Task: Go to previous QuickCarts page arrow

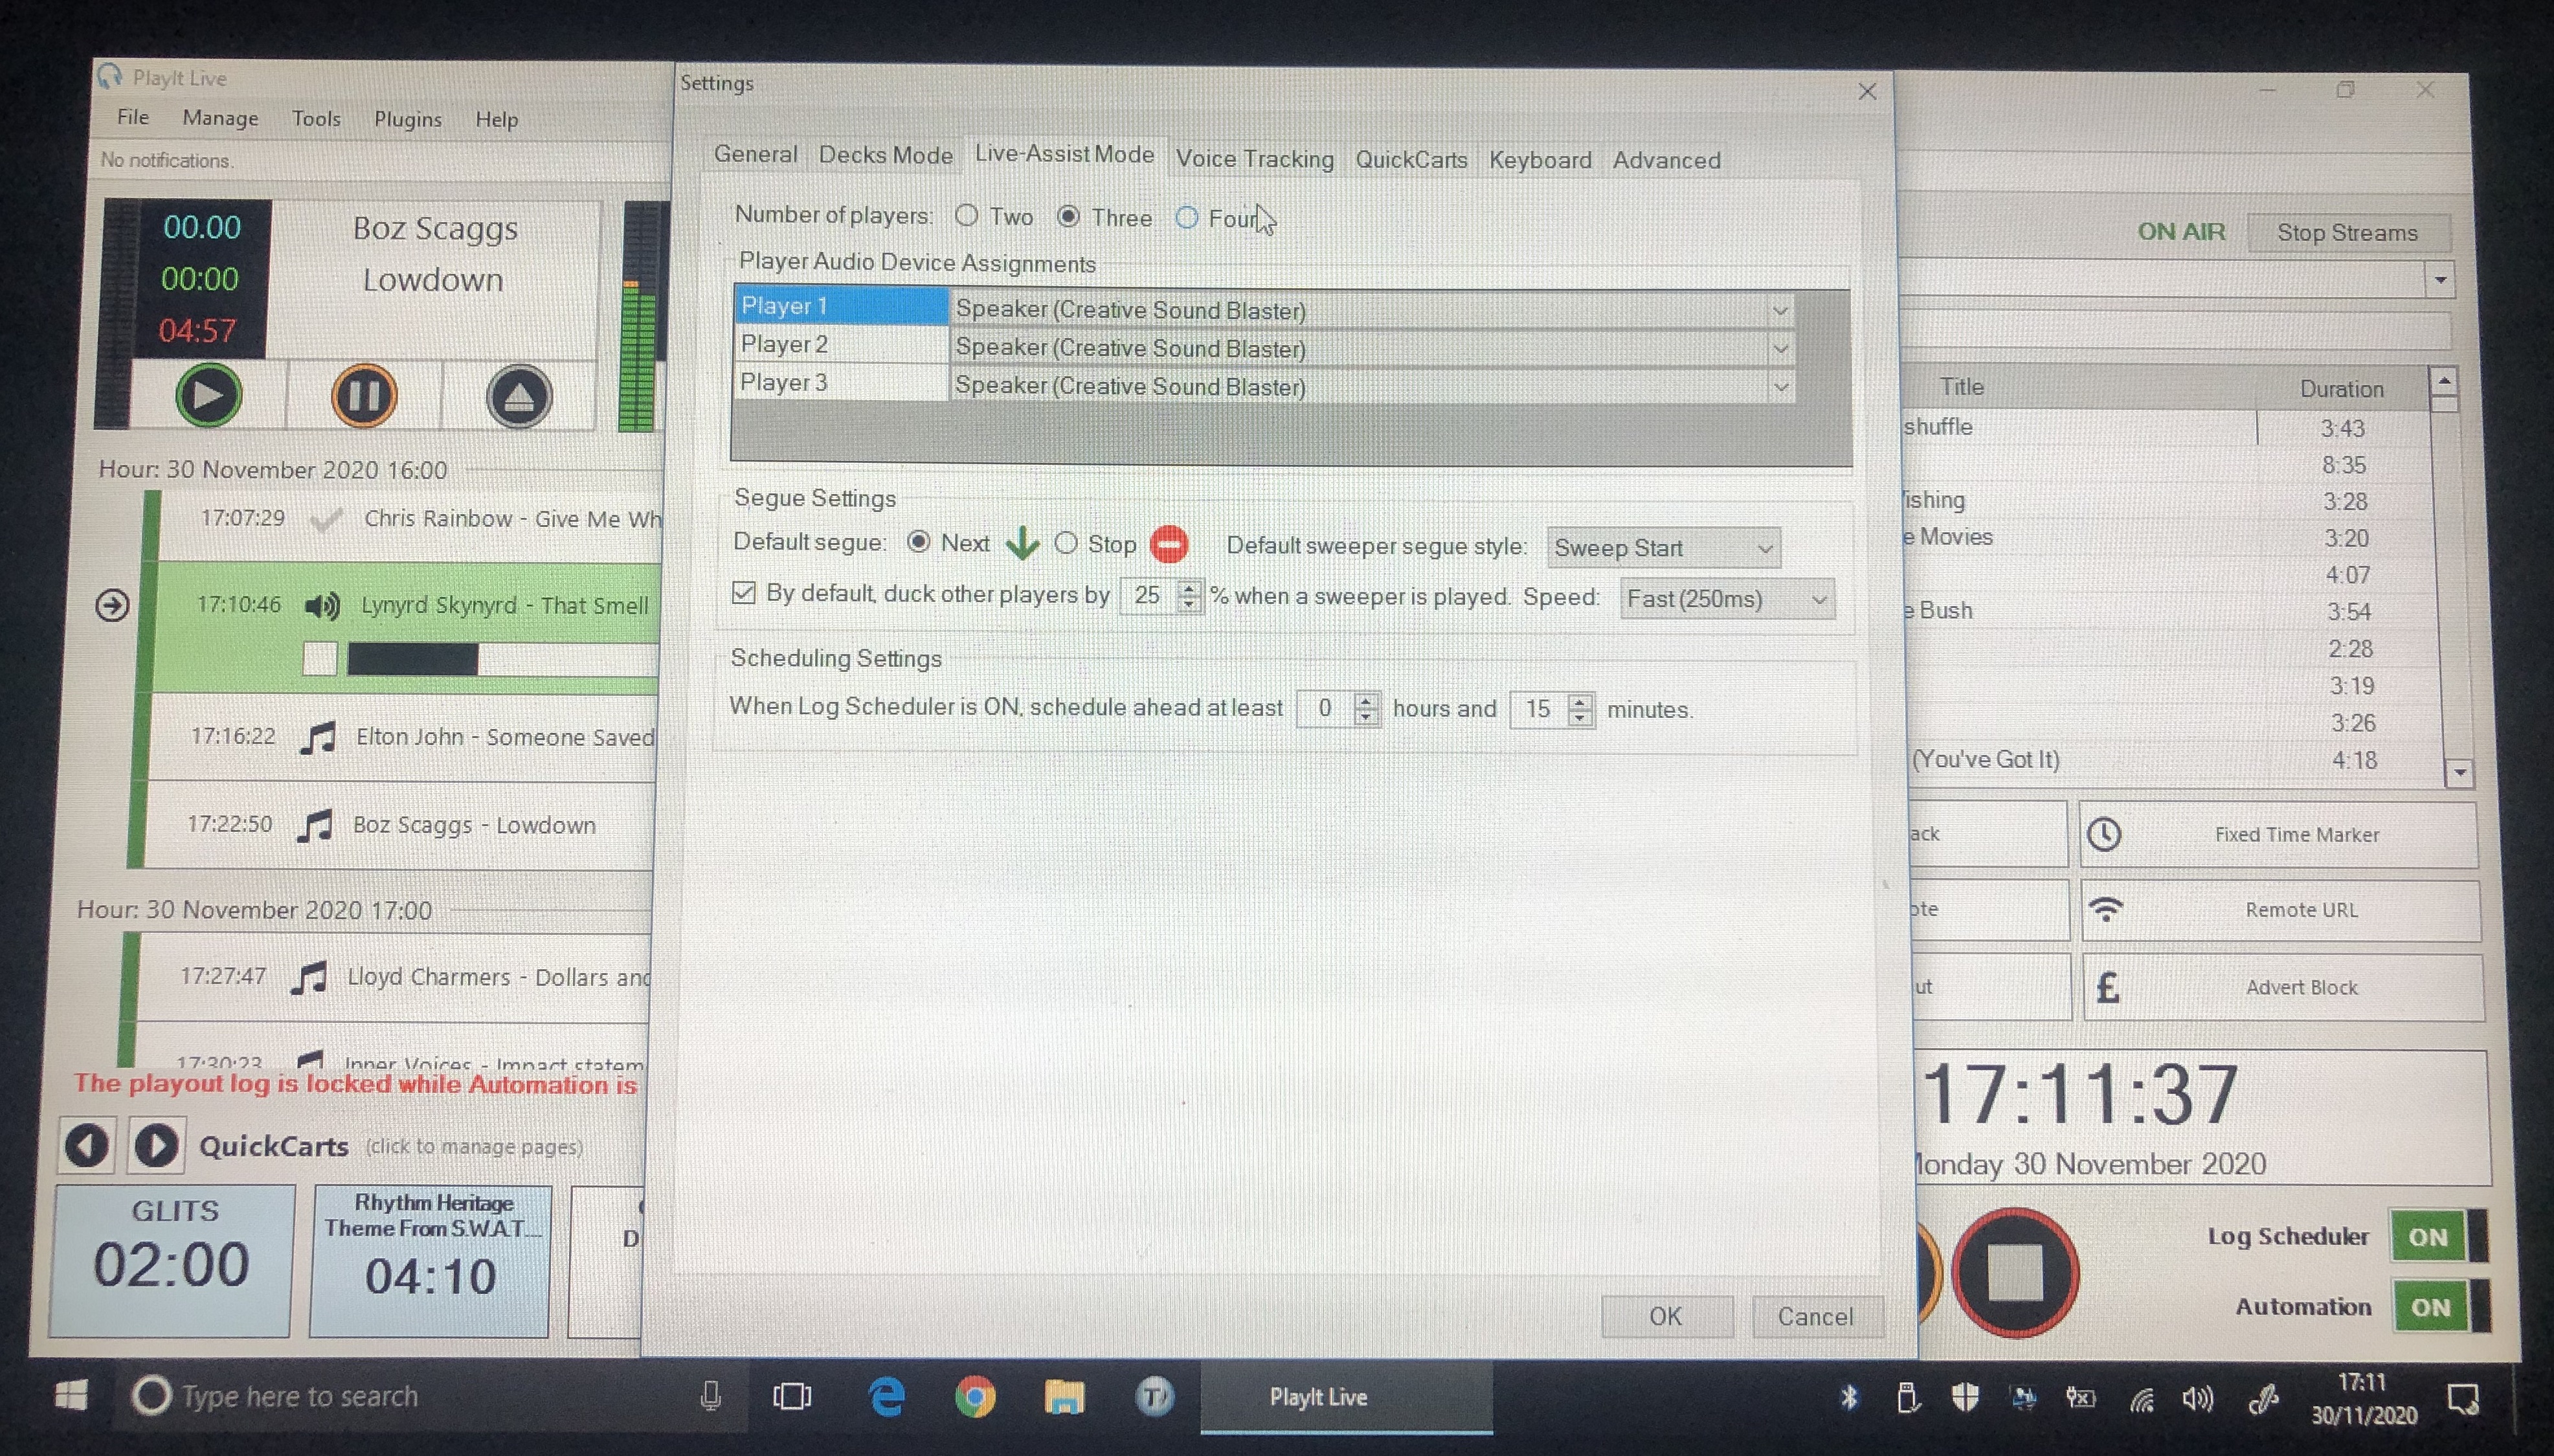Action: tap(87, 1145)
